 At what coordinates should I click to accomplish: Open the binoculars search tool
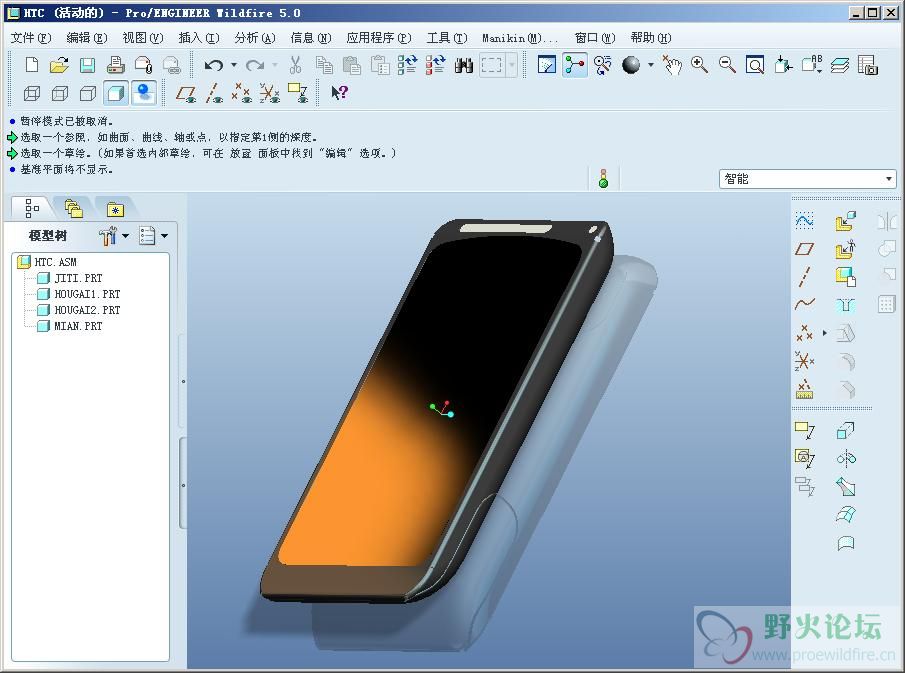tap(463, 65)
